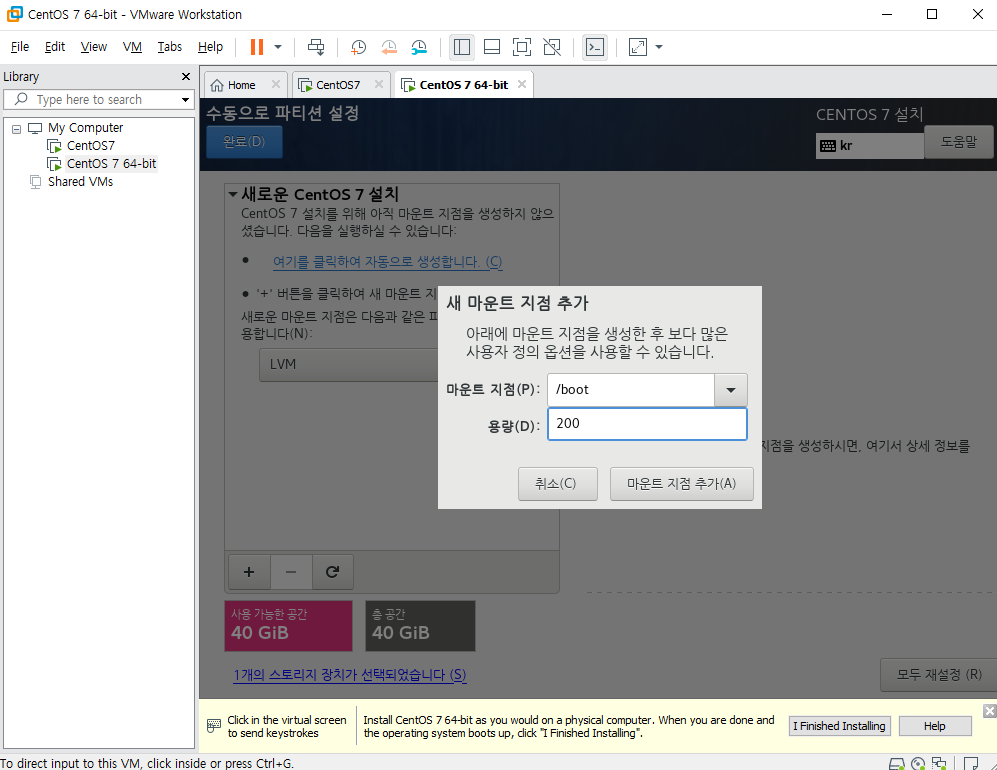Select Shared VMs in library tree
The height and width of the screenshot is (770, 997).
tap(80, 182)
